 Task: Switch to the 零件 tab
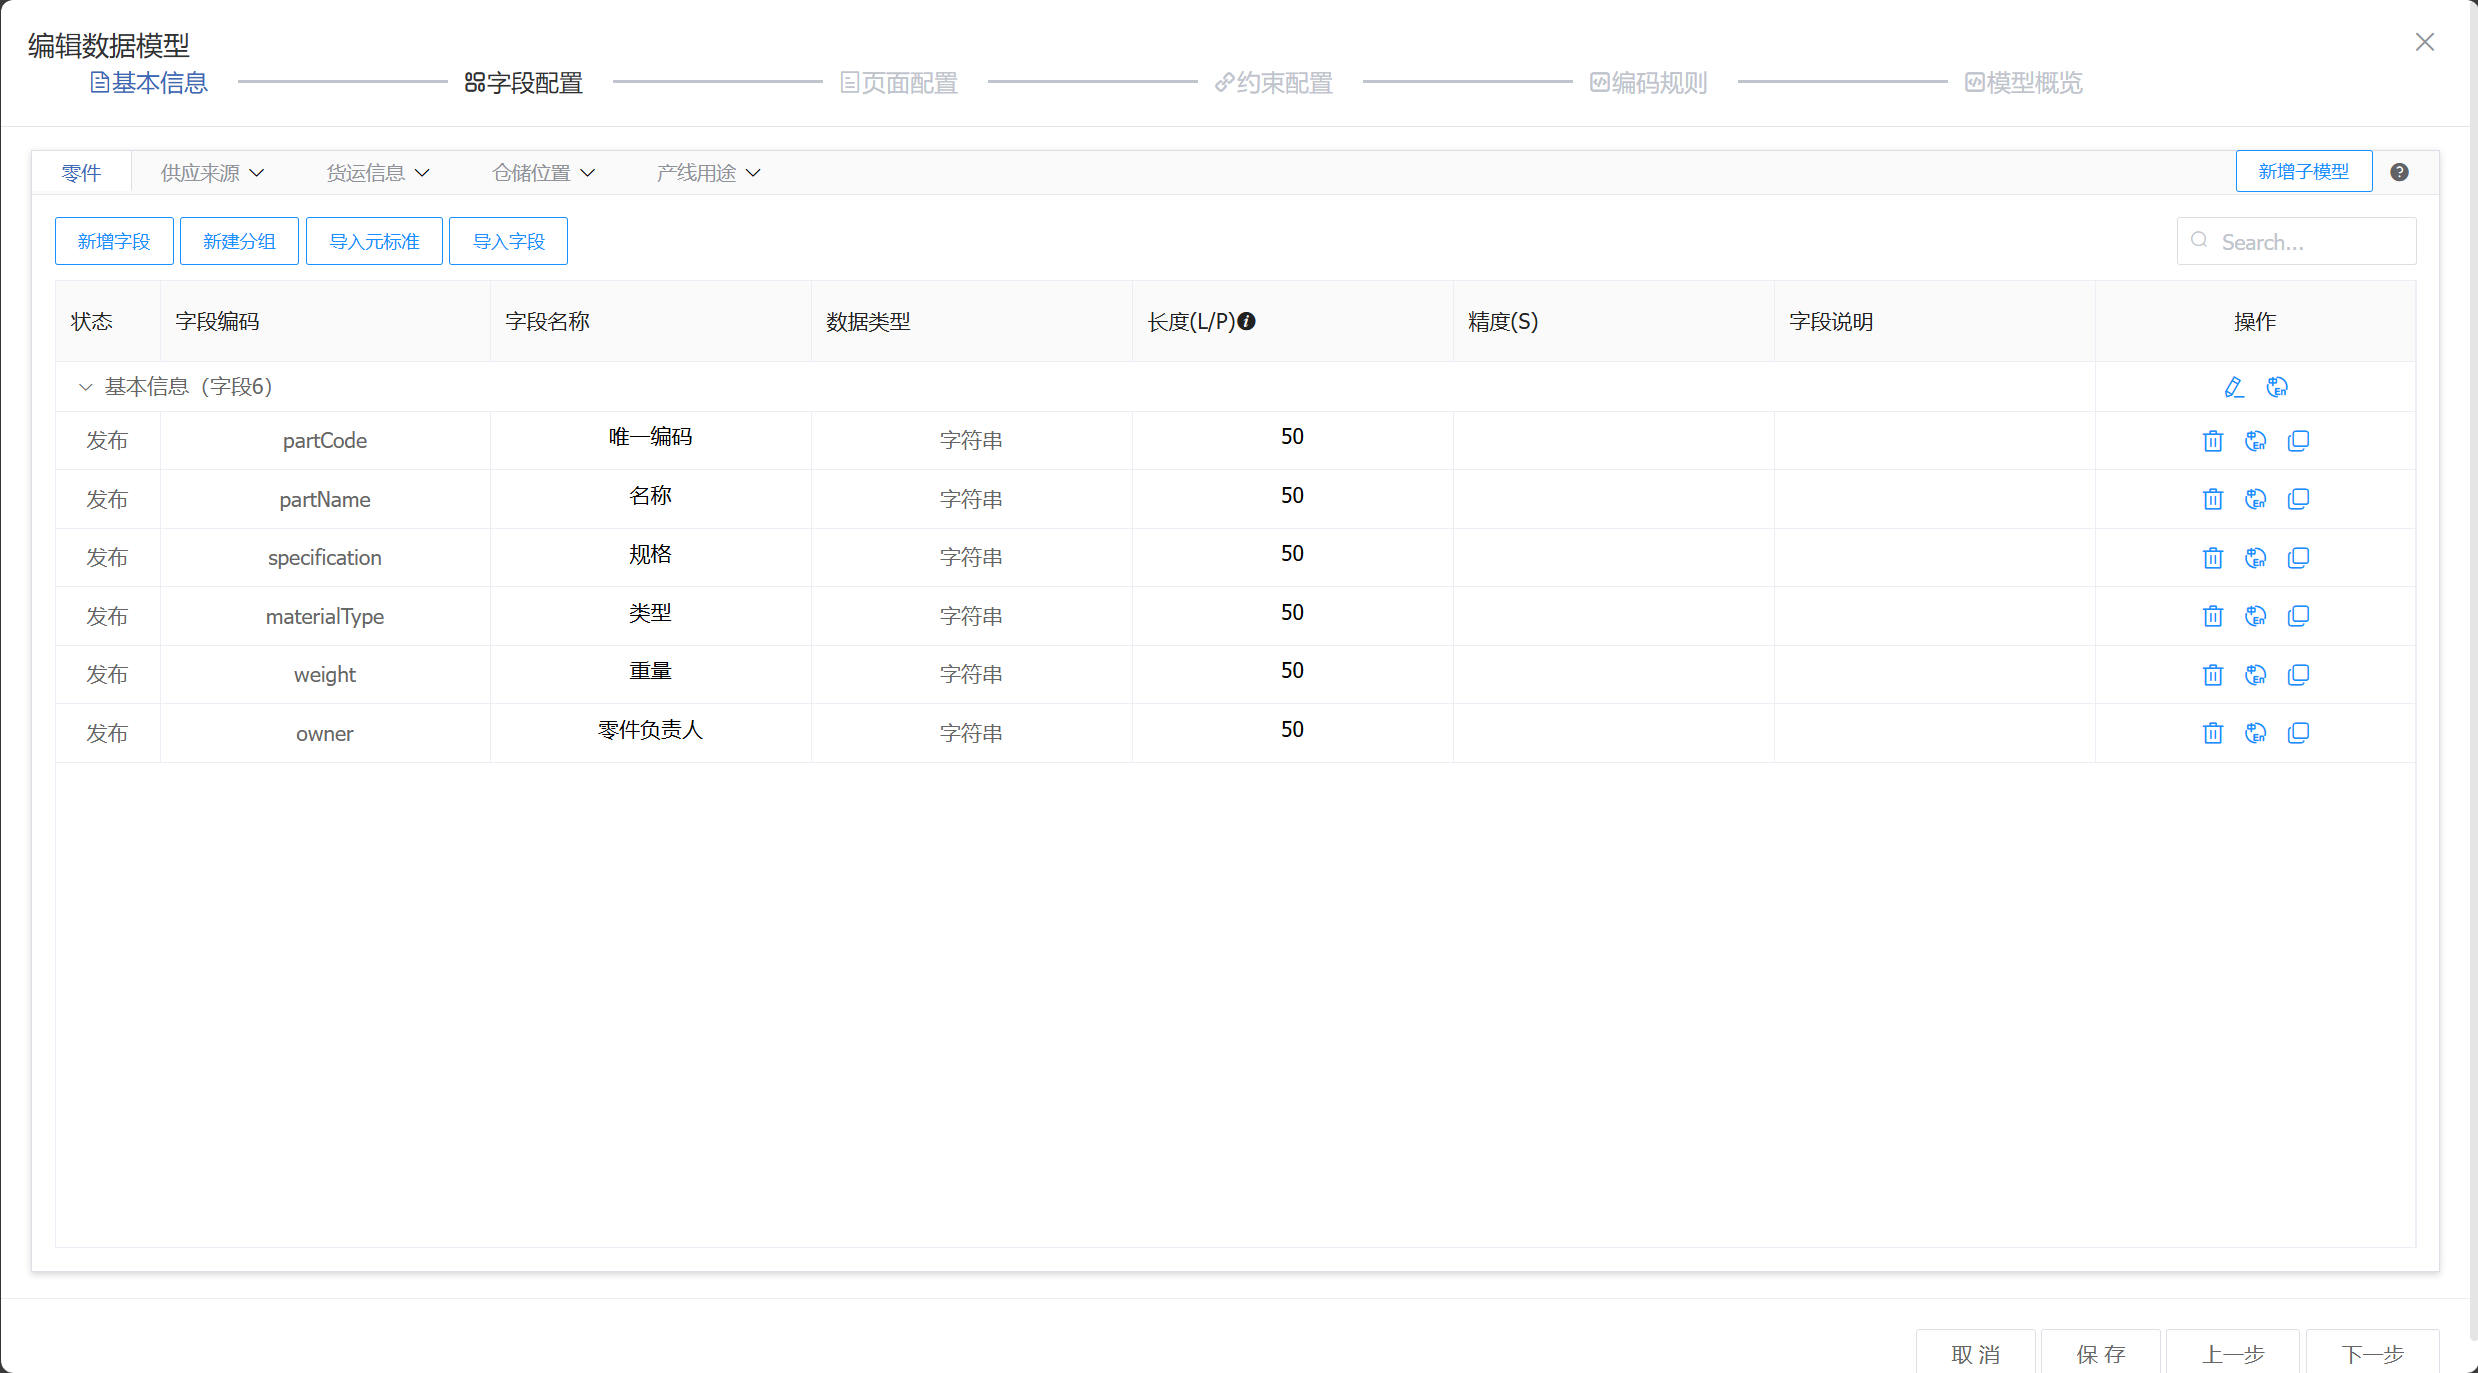click(x=81, y=173)
